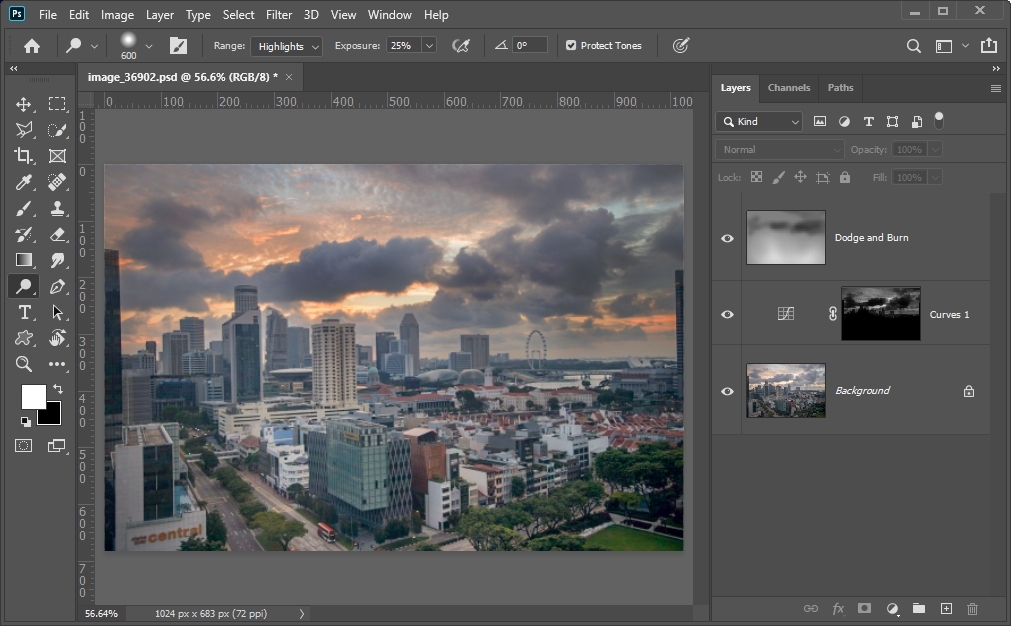Select the Move tool

[24, 104]
